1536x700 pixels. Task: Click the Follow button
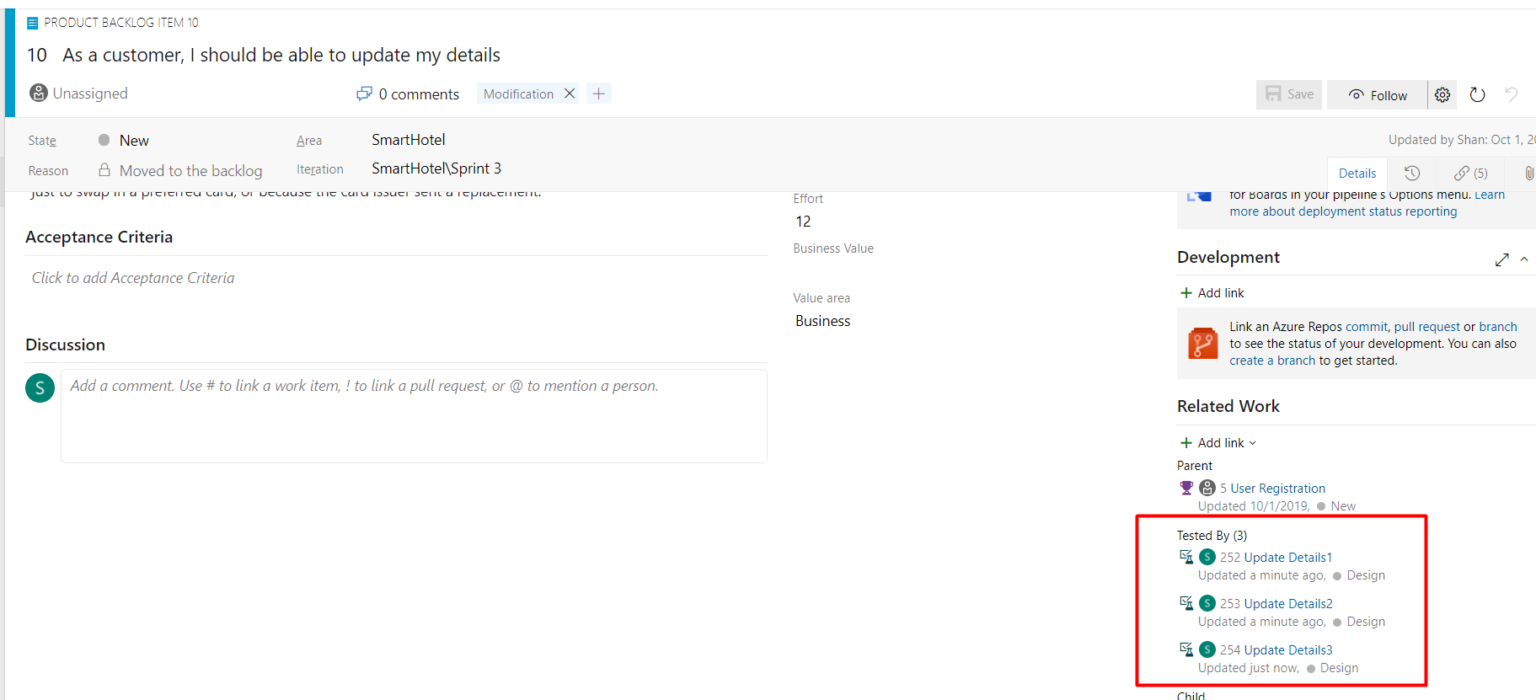[1376, 95]
